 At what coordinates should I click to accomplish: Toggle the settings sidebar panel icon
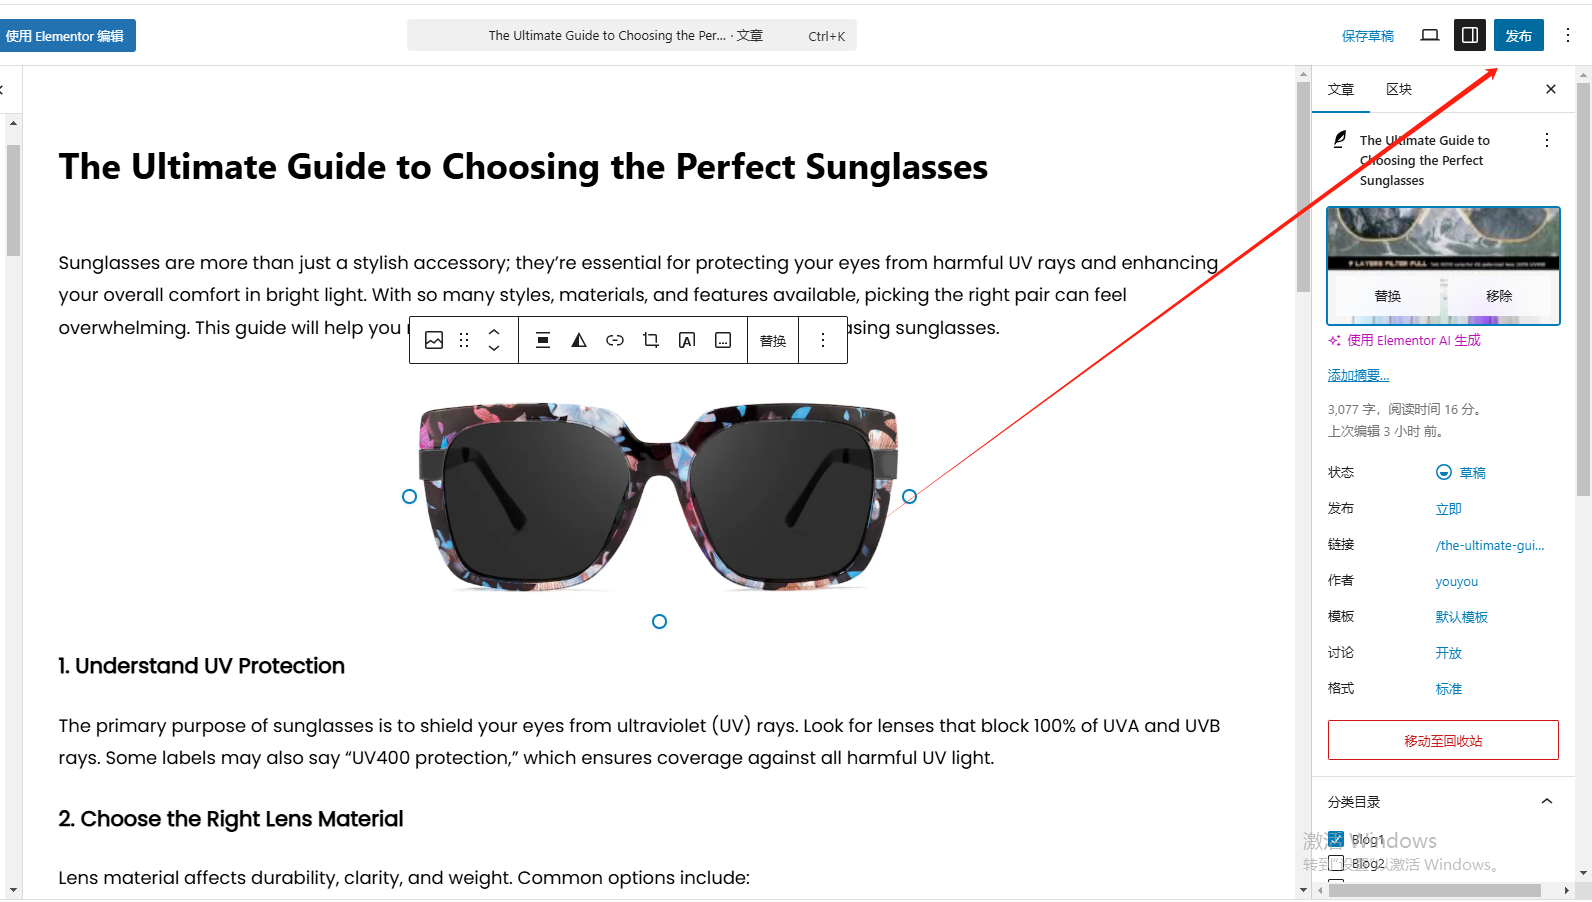(1469, 35)
